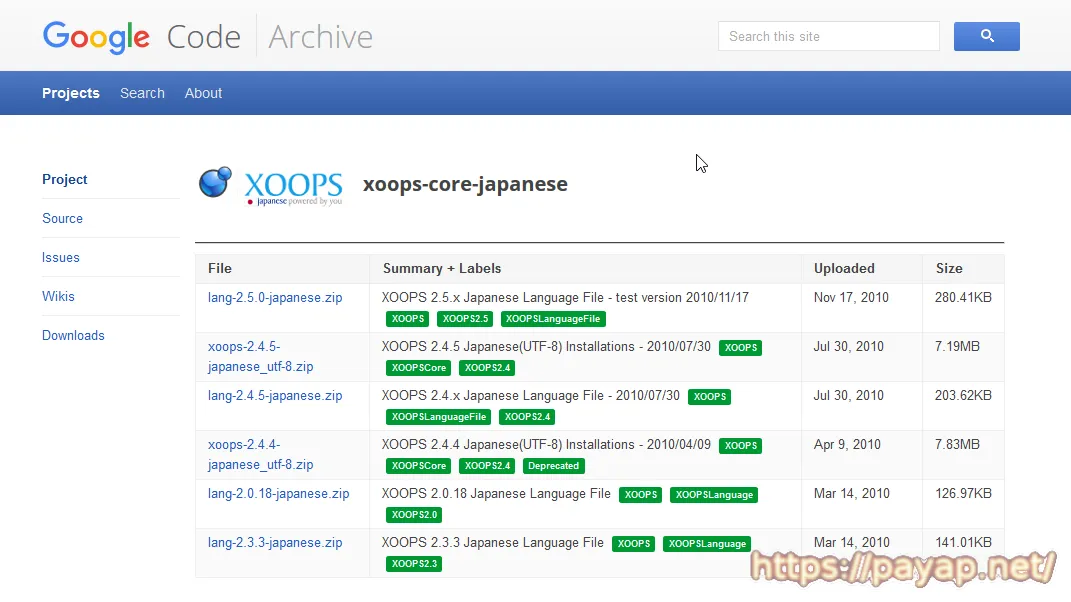Click the site search input field

coord(828,36)
